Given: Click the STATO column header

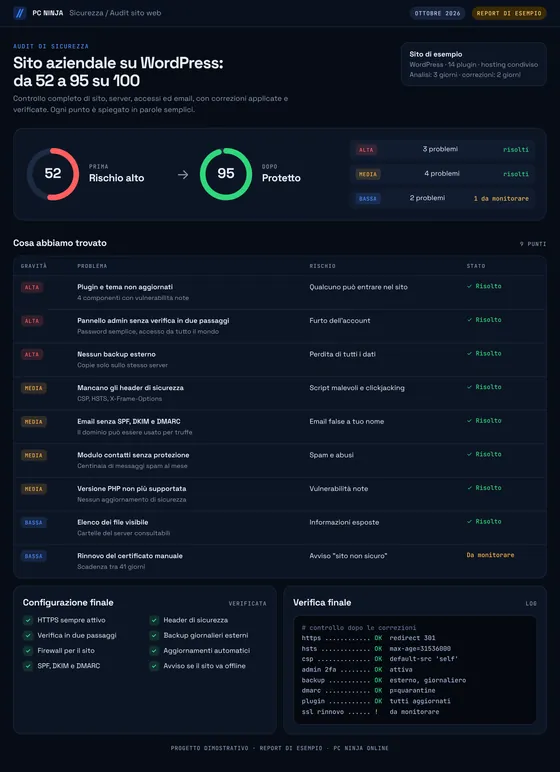Looking at the screenshot, I should point(476,266).
